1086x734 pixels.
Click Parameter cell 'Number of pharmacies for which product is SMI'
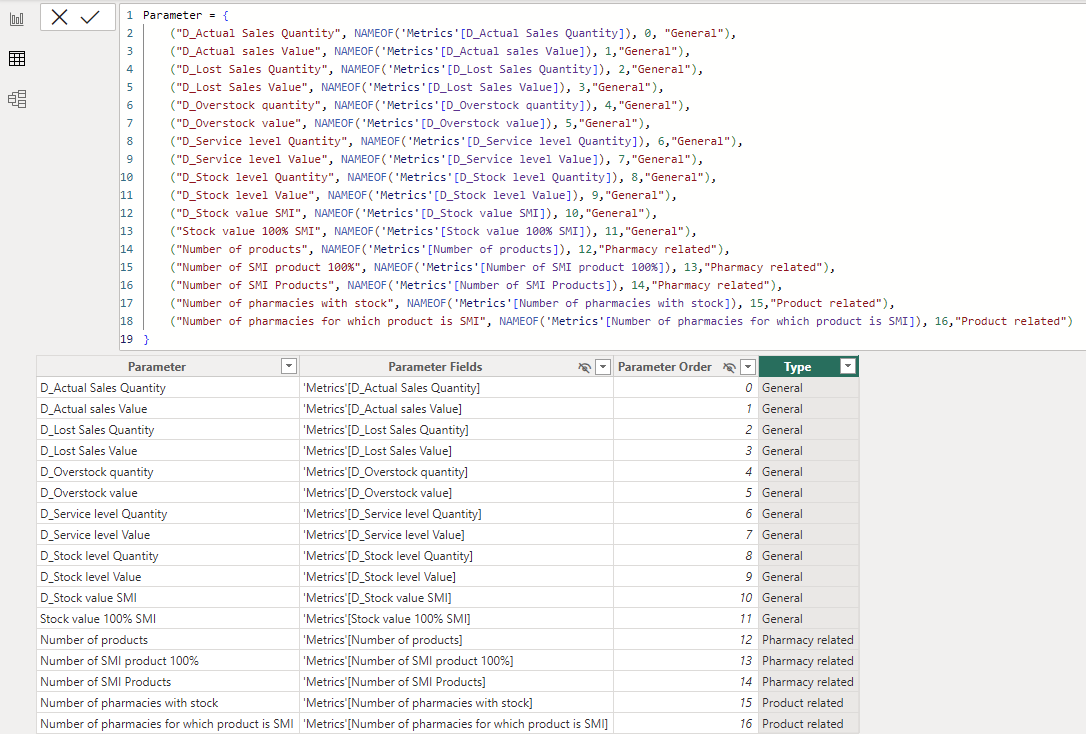coord(168,724)
